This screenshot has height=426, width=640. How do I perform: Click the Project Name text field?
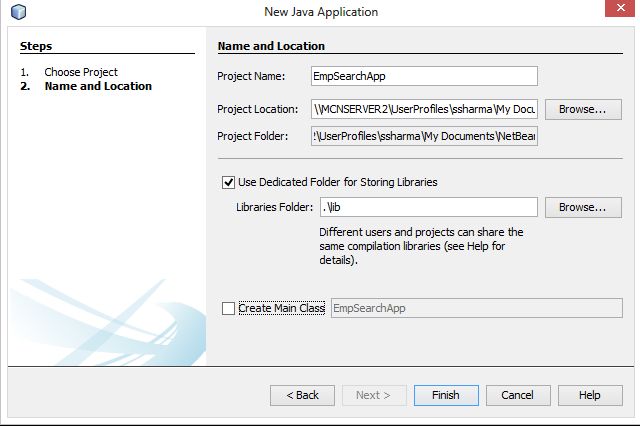[x=424, y=76]
